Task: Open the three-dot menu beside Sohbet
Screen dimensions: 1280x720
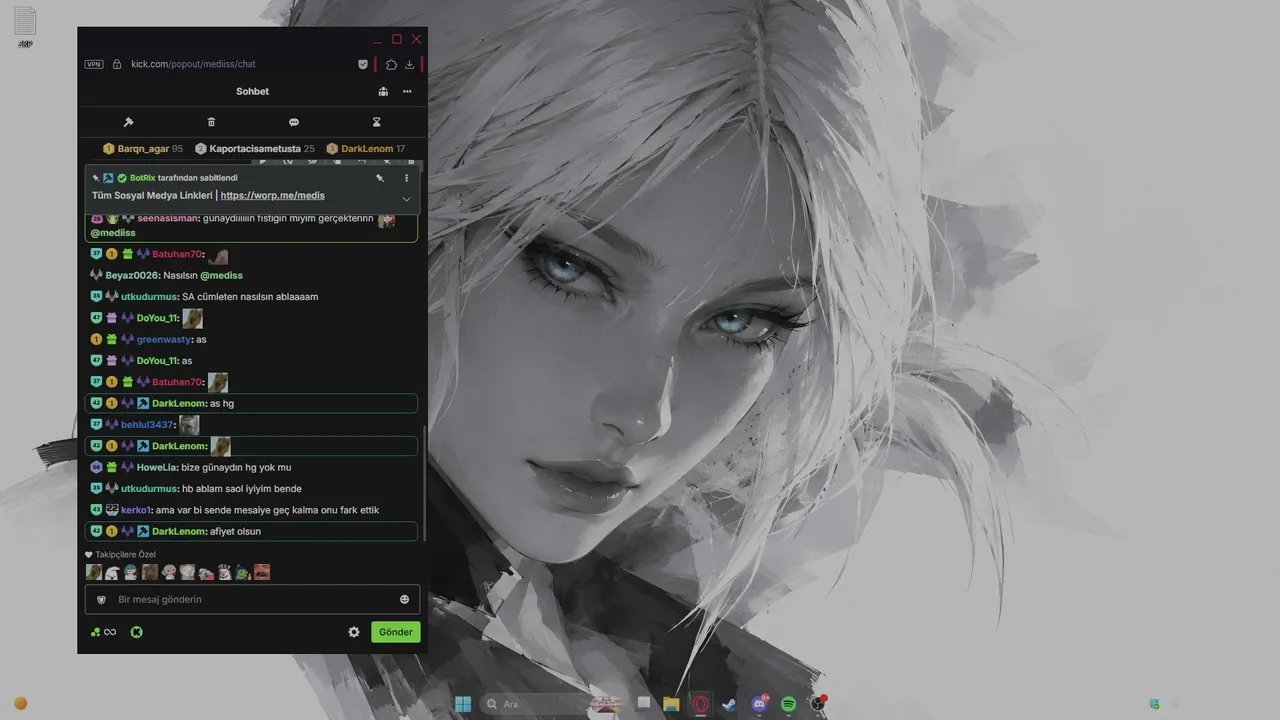Action: click(407, 91)
